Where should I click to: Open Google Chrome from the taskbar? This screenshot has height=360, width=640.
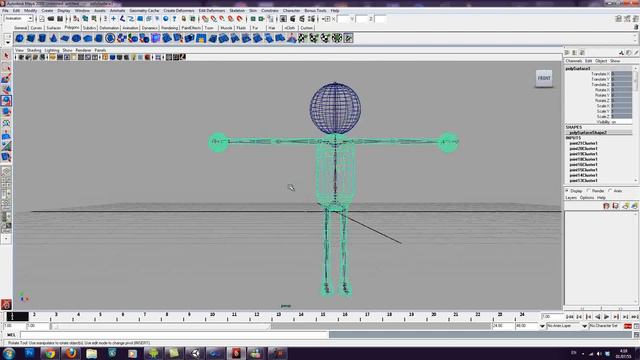tap(50, 353)
